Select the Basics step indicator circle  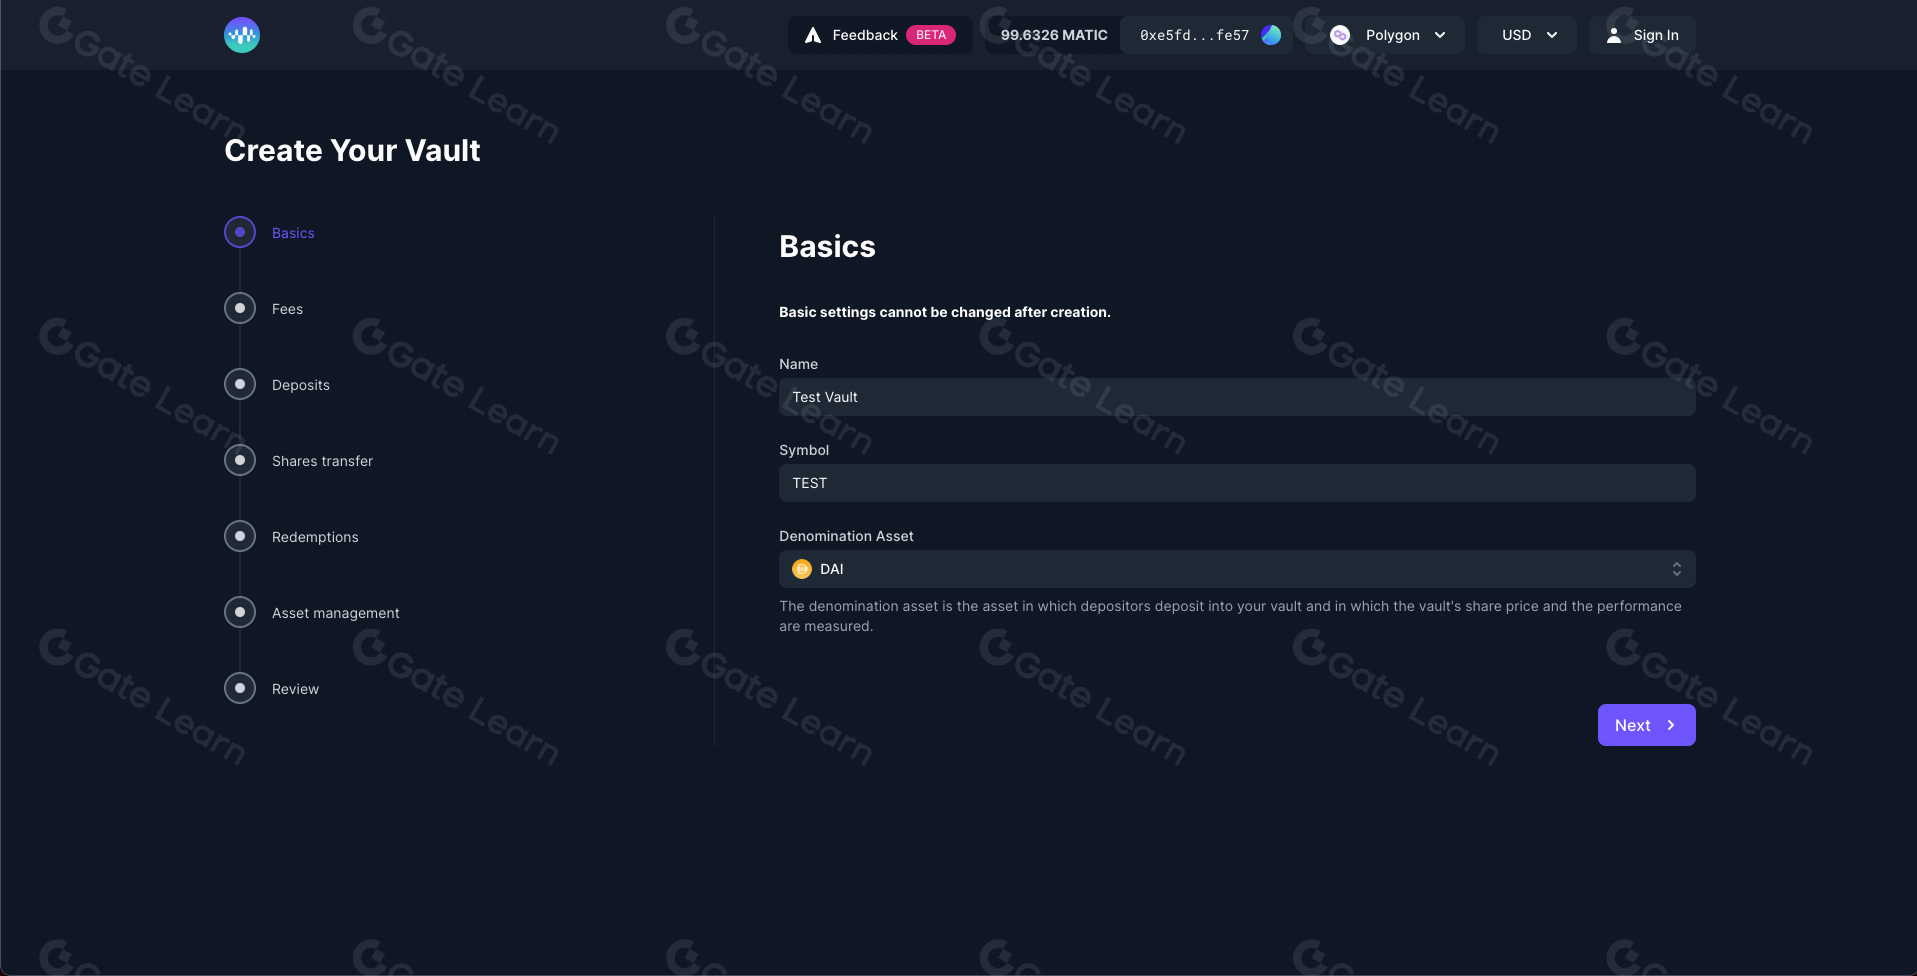[x=239, y=231]
